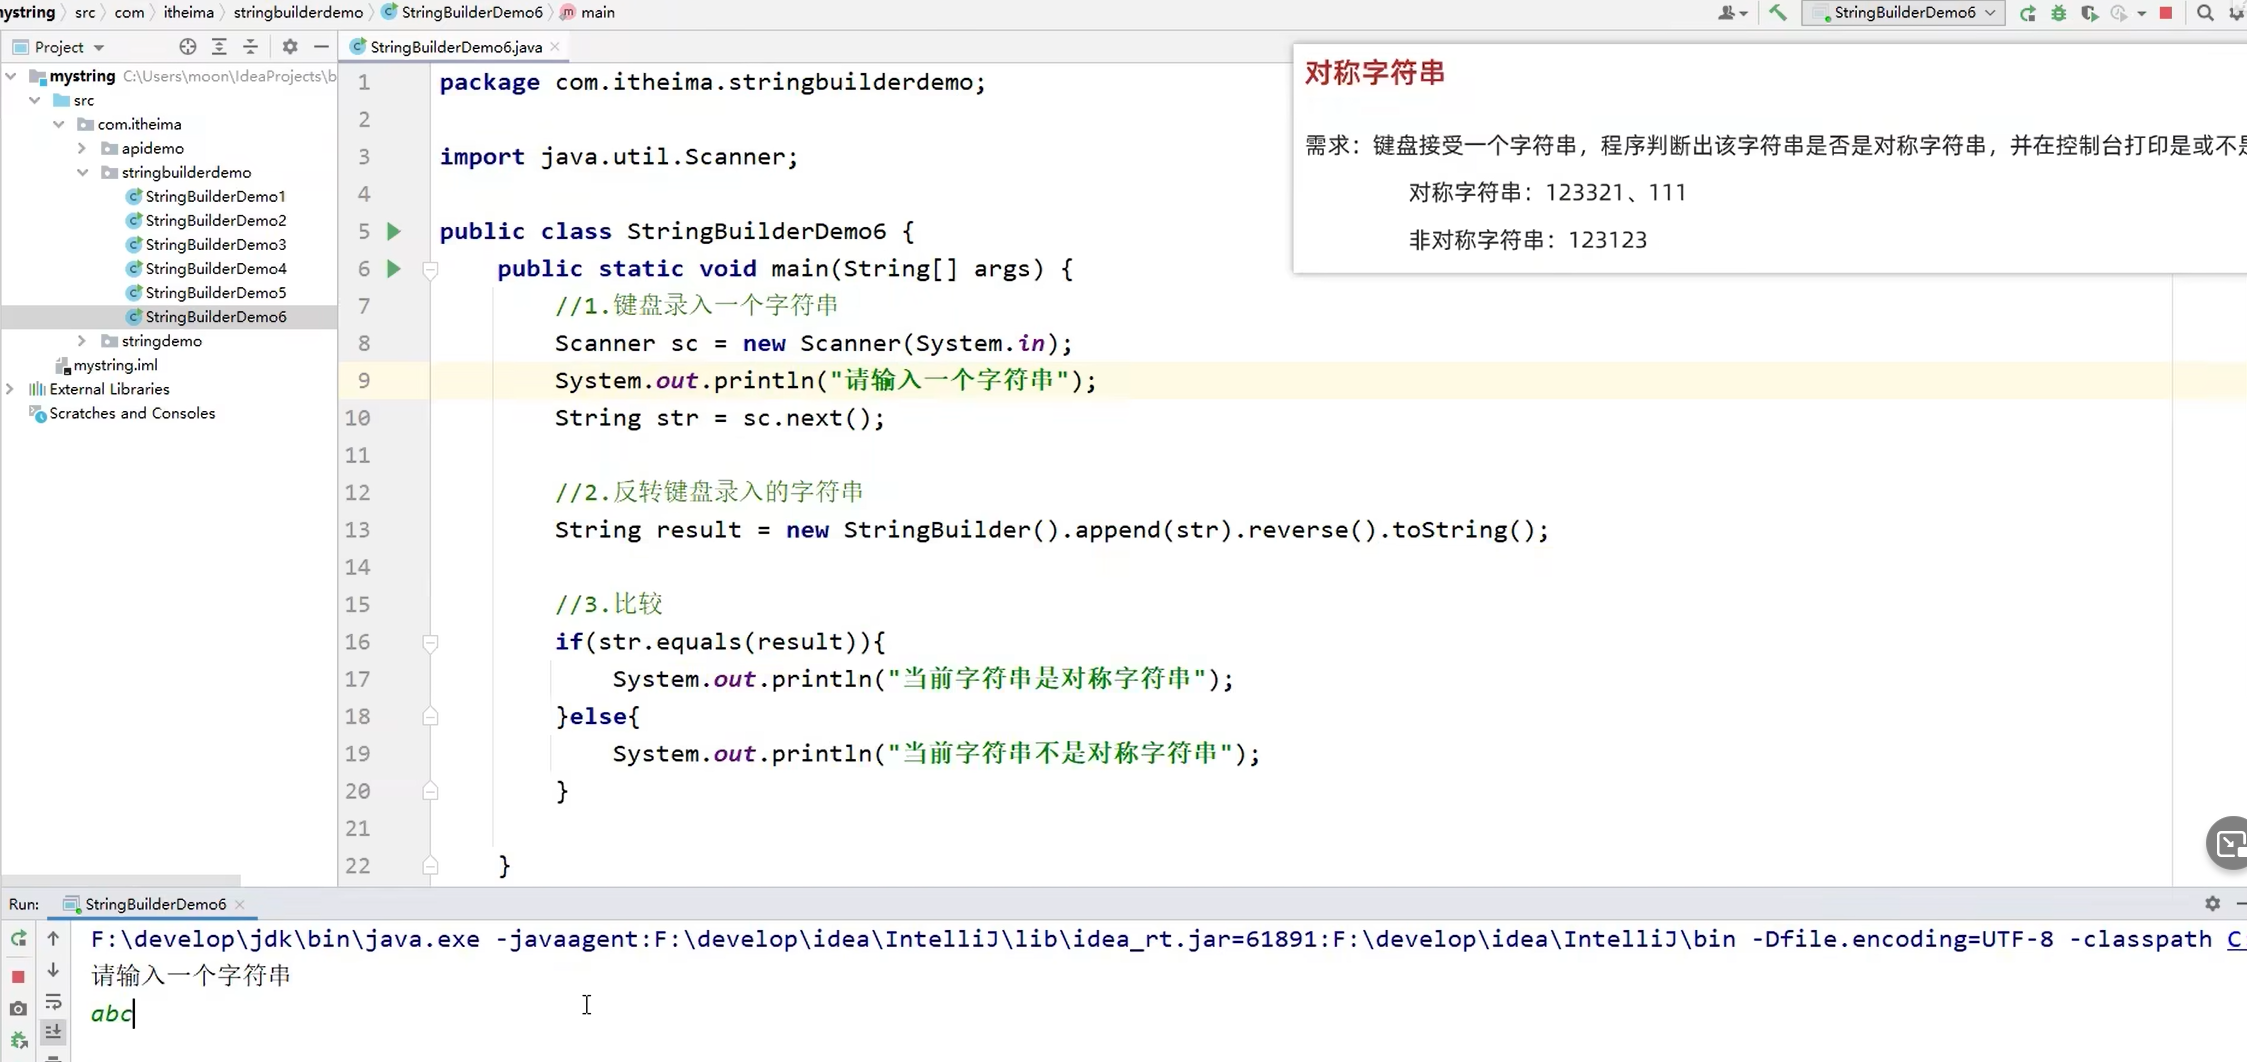
Task: Open Search Everywhere with the magnifier icon
Action: [2207, 14]
